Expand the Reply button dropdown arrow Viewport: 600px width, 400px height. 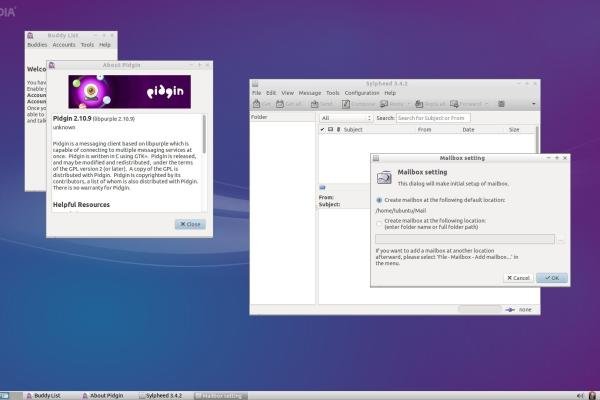408,104
